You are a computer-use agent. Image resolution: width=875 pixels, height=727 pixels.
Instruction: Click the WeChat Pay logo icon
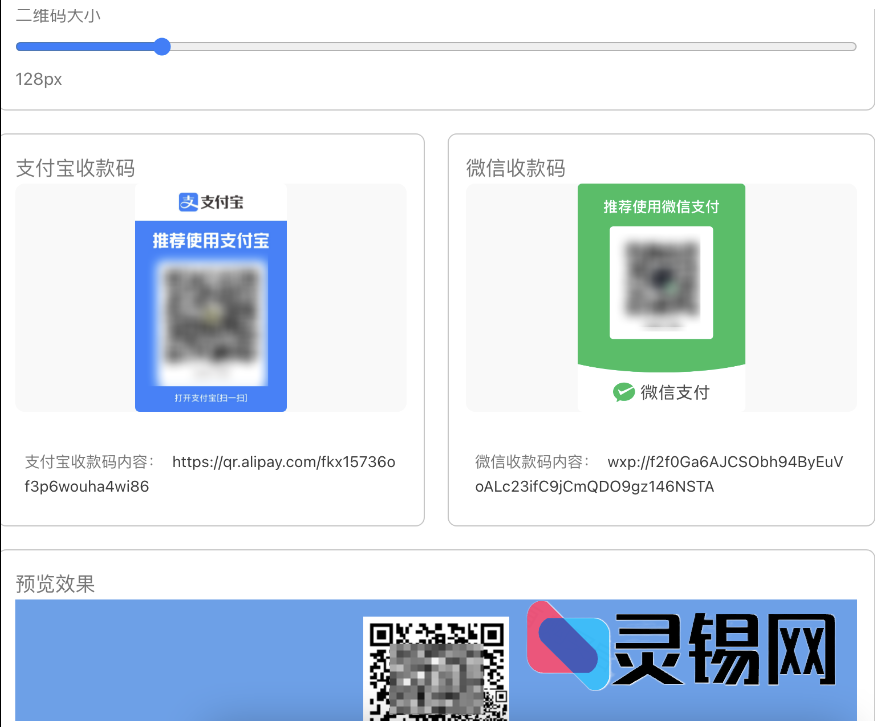click(x=623, y=392)
